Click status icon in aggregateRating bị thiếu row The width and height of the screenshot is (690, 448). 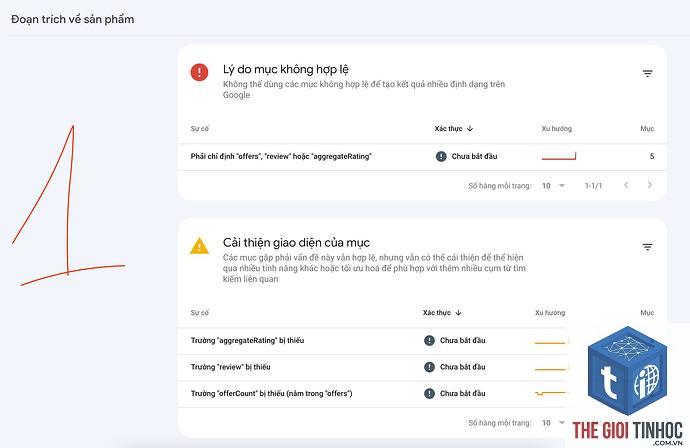pos(429,340)
